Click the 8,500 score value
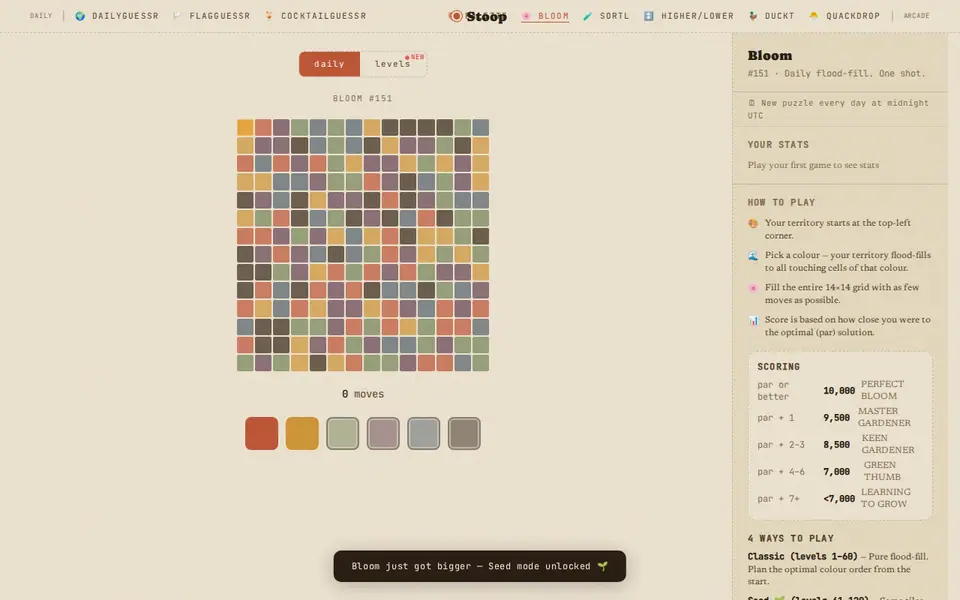The width and height of the screenshot is (960, 600). tap(836, 444)
